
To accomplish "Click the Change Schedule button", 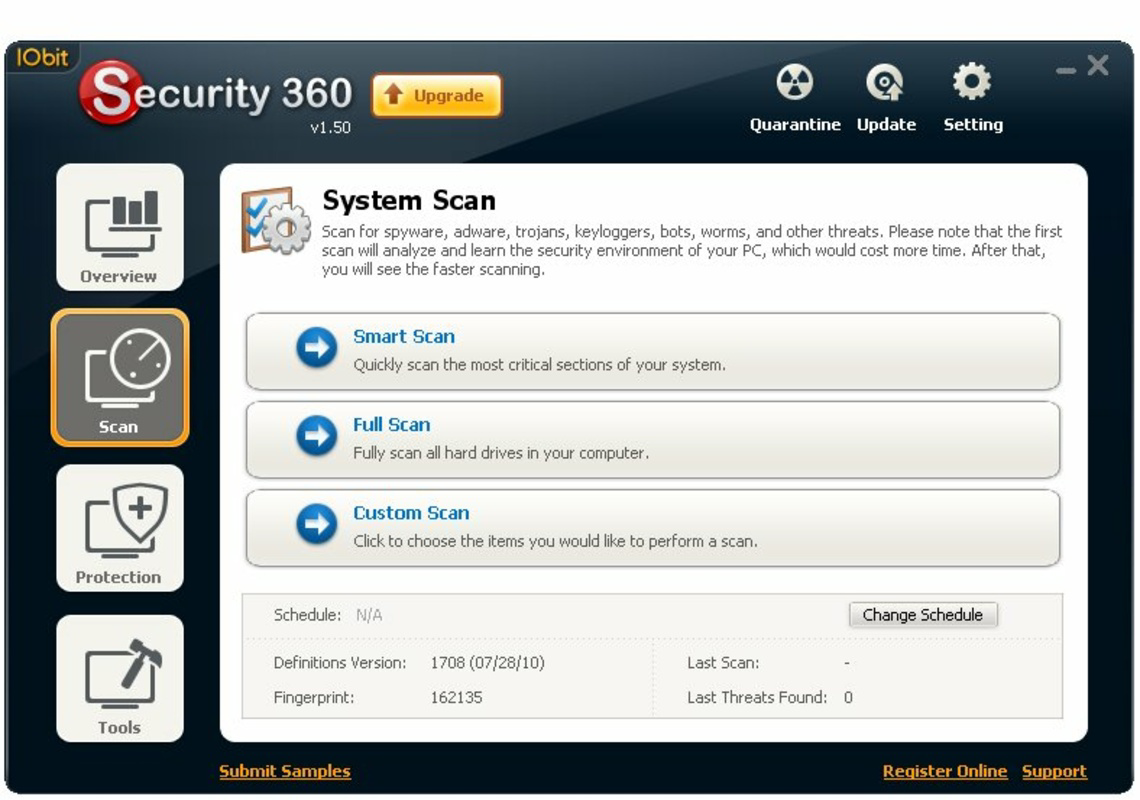I will point(923,615).
